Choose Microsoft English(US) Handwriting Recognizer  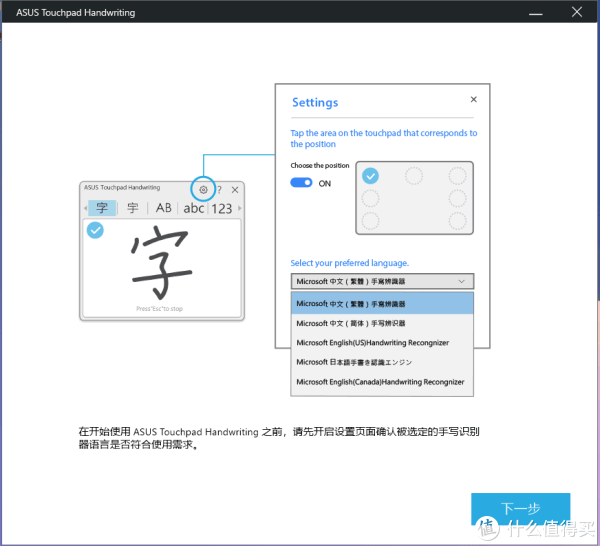pyautogui.click(x=382, y=343)
